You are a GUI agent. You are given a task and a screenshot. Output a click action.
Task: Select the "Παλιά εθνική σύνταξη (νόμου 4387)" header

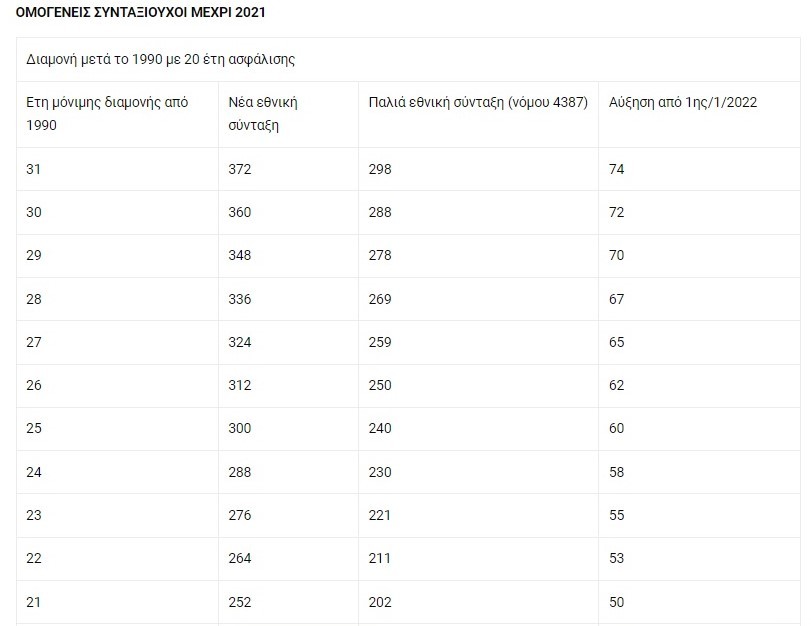pos(478,102)
